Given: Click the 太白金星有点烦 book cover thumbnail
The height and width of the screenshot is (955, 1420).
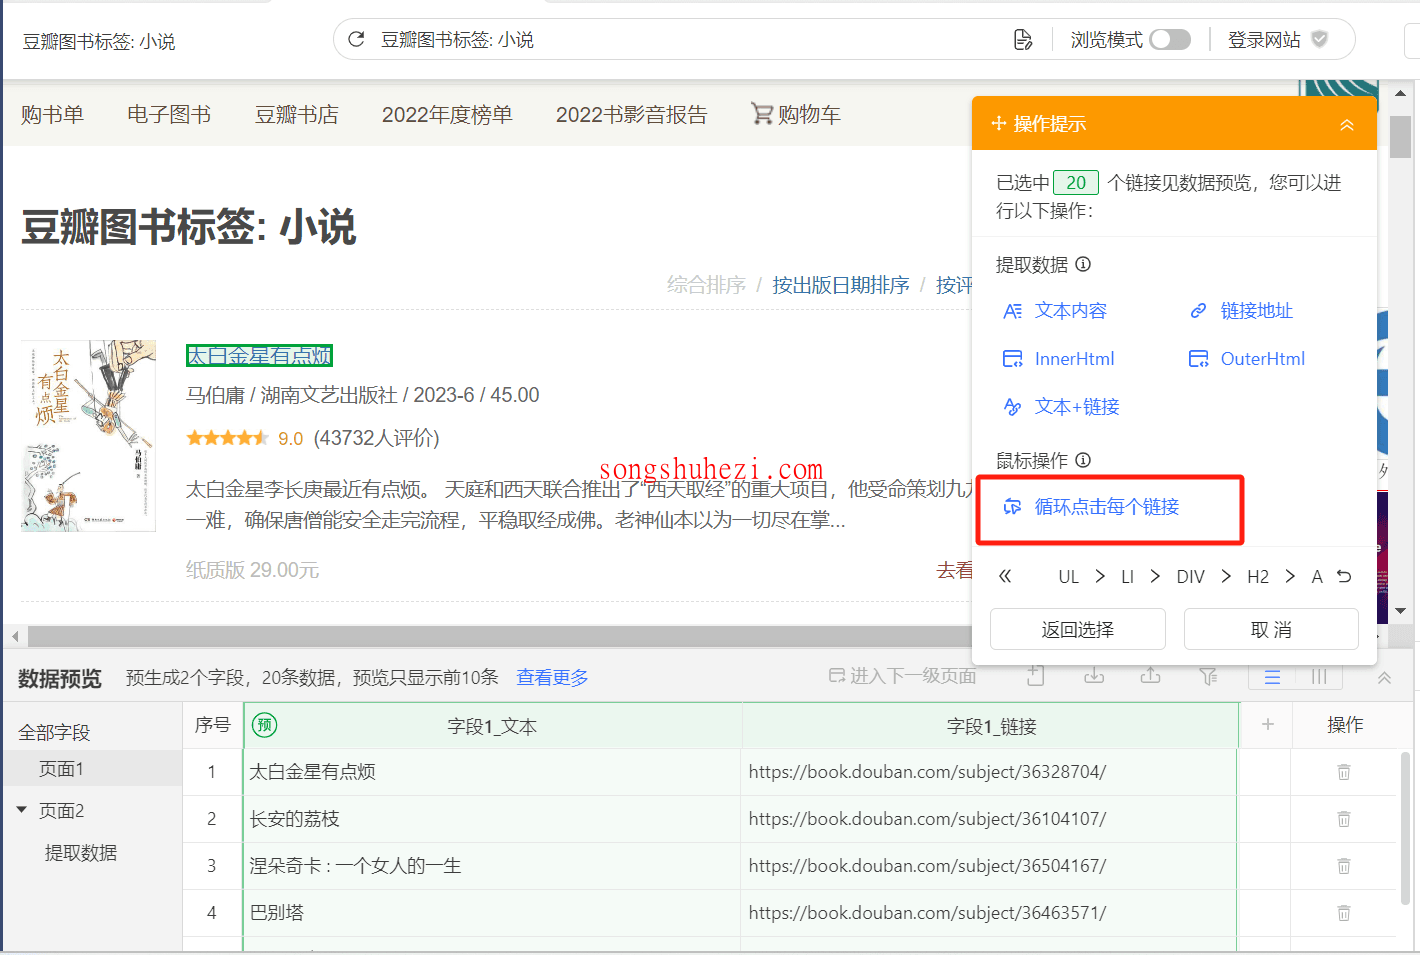Looking at the screenshot, I should (x=88, y=435).
